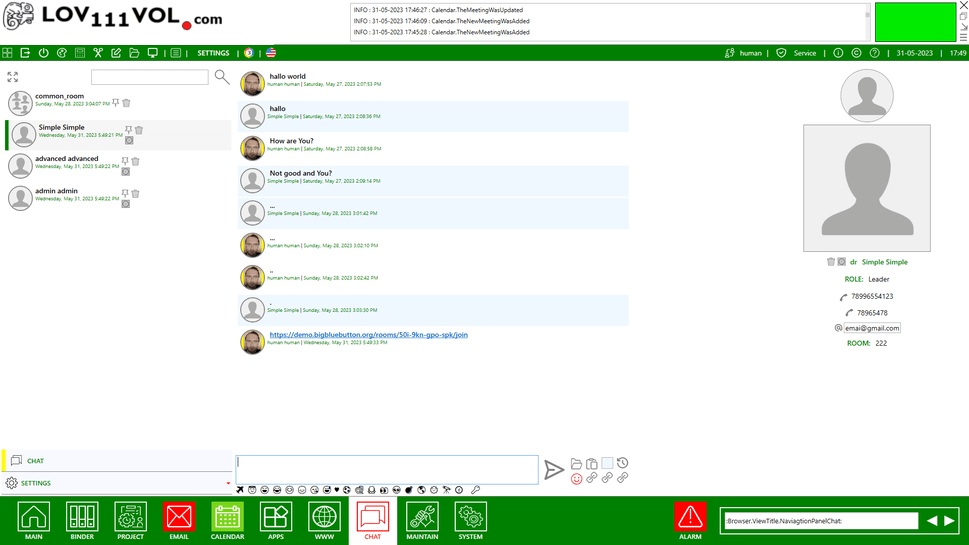Open the help question mark icon
Screen dimensions: 969x545
tap(874, 53)
